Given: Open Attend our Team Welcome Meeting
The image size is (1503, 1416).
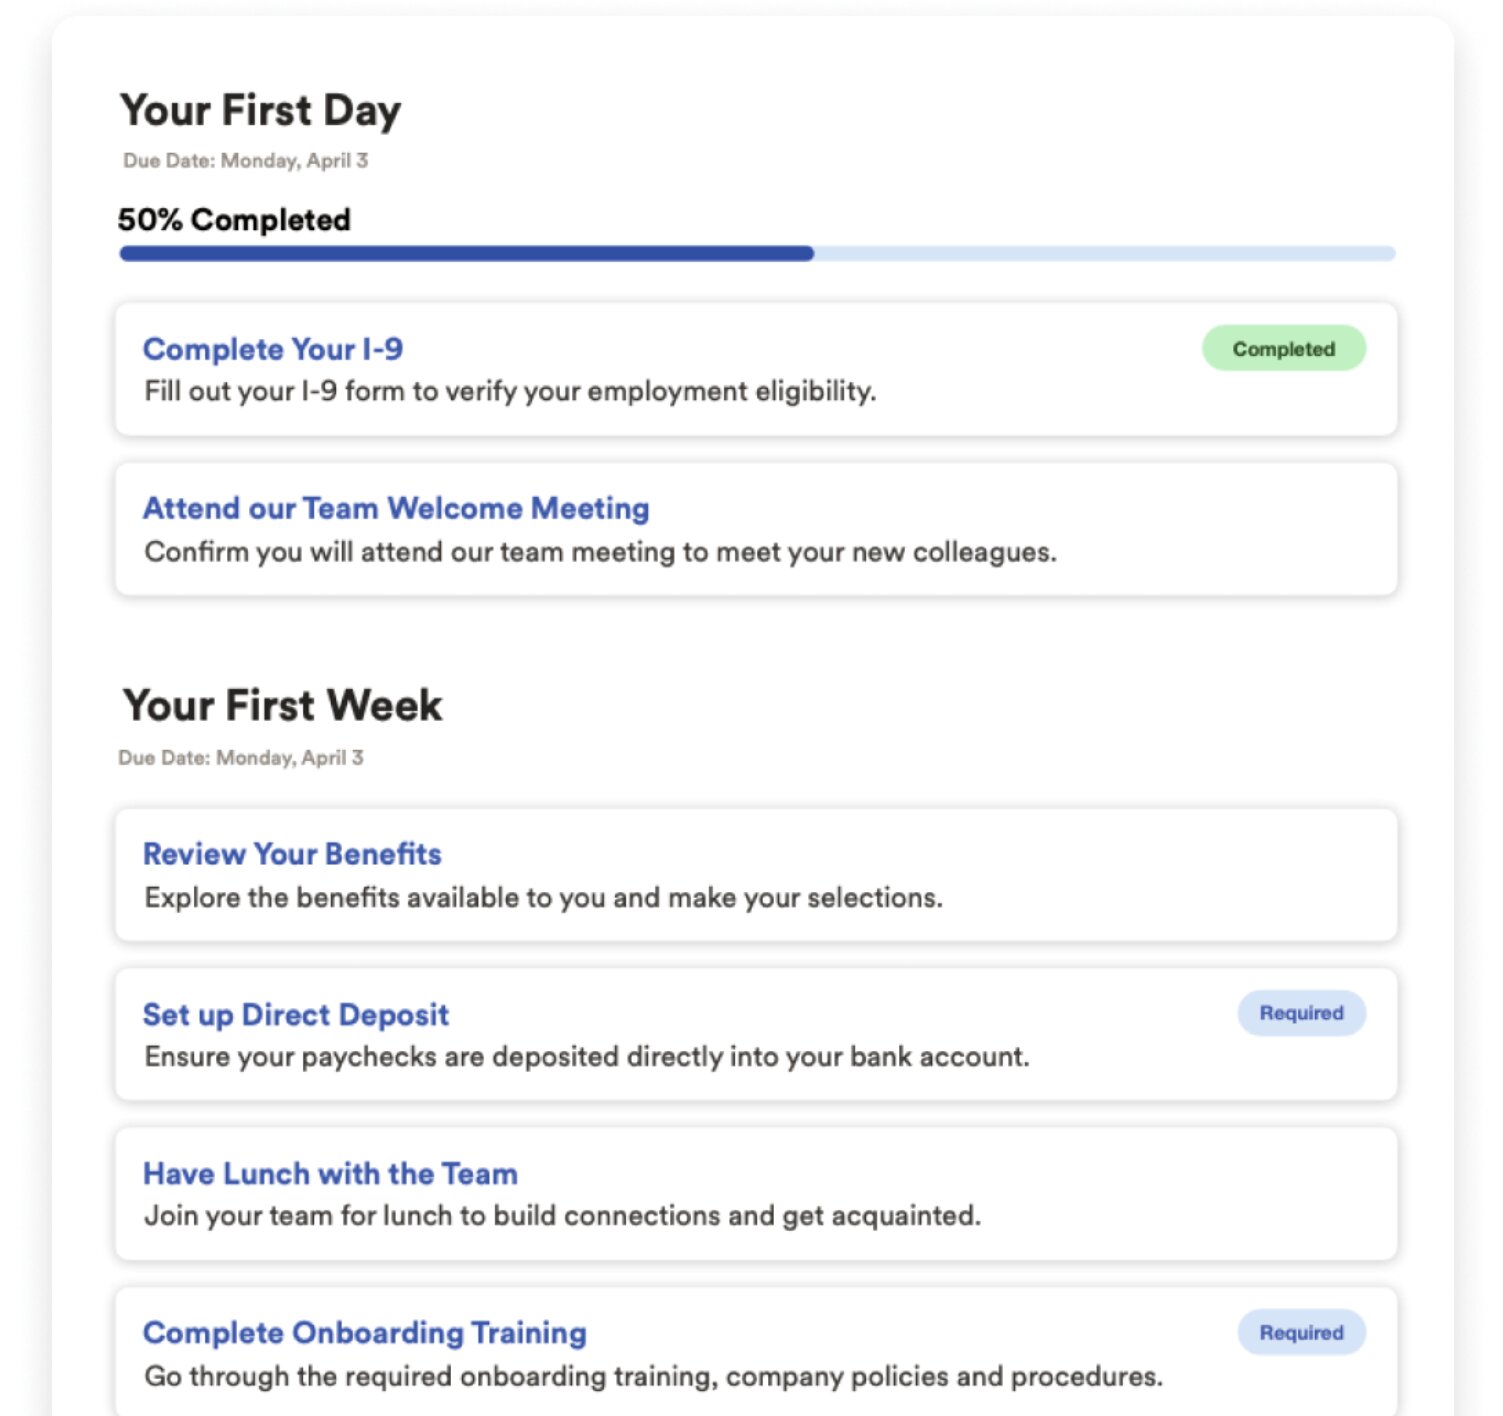Looking at the screenshot, I should click(x=396, y=508).
